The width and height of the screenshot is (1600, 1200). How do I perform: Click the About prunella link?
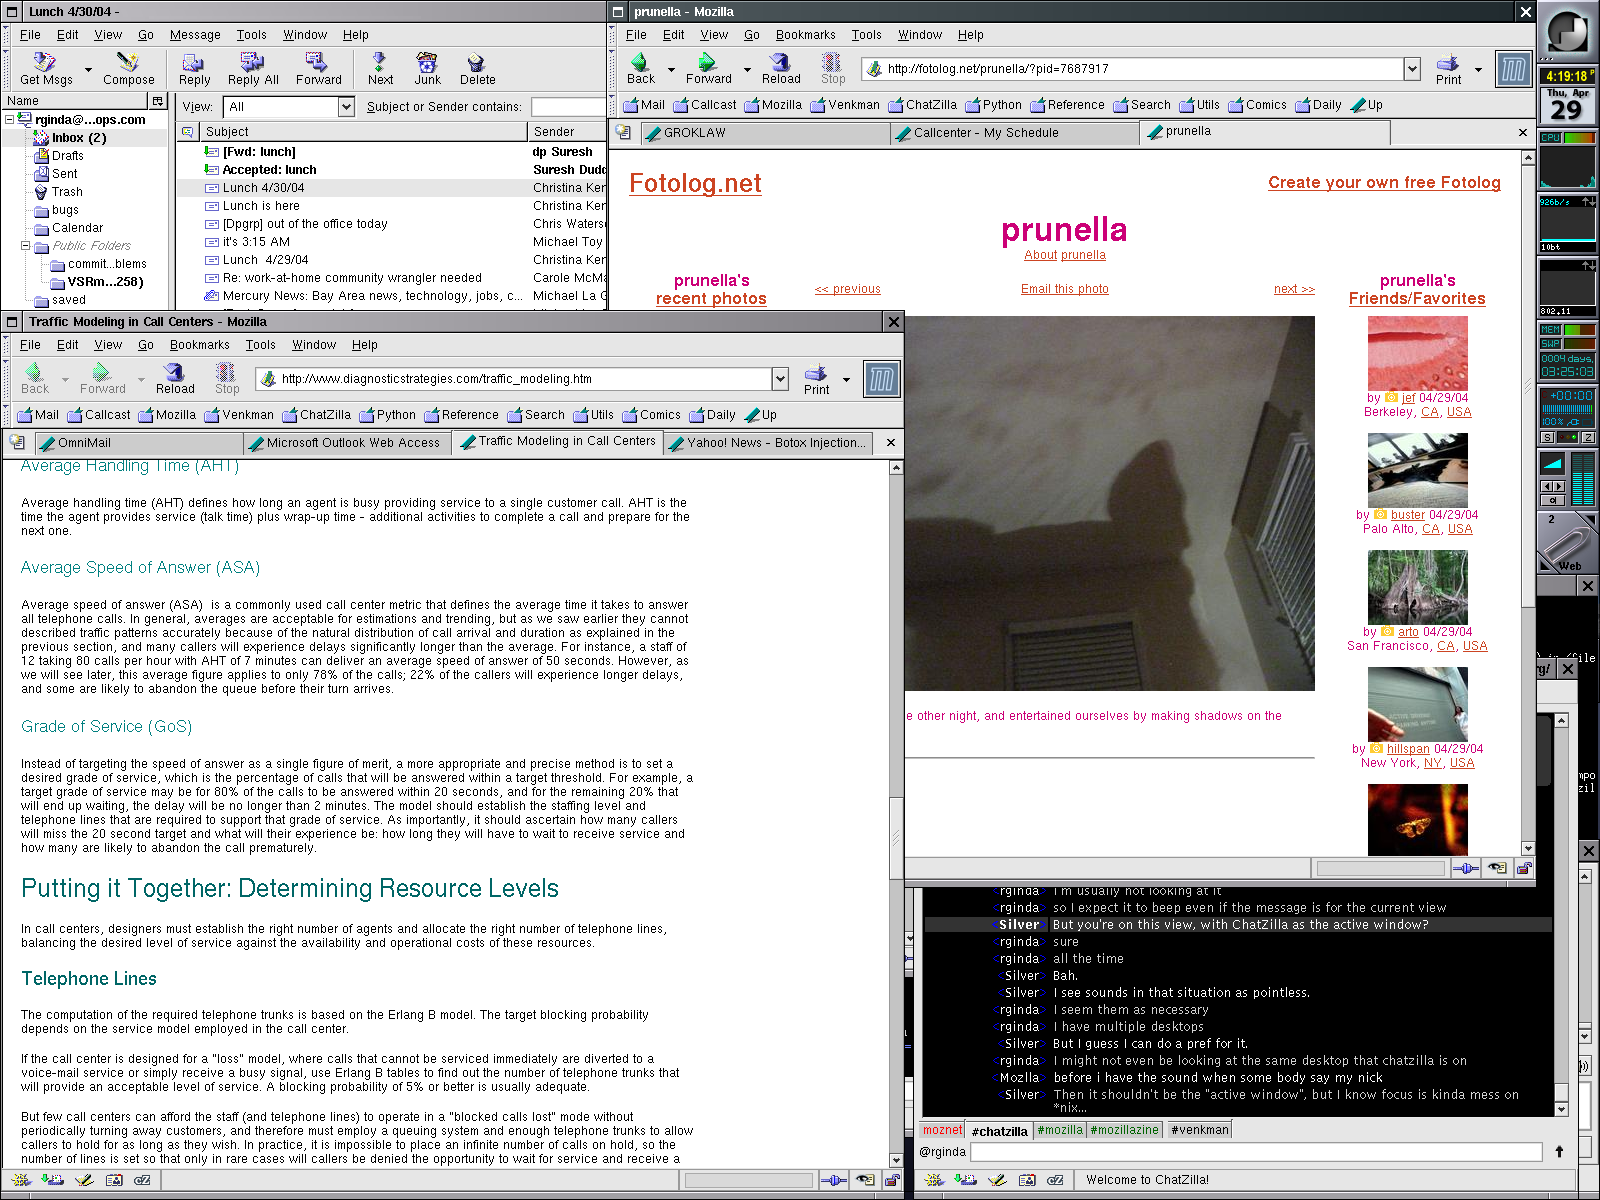(x=1064, y=255)
